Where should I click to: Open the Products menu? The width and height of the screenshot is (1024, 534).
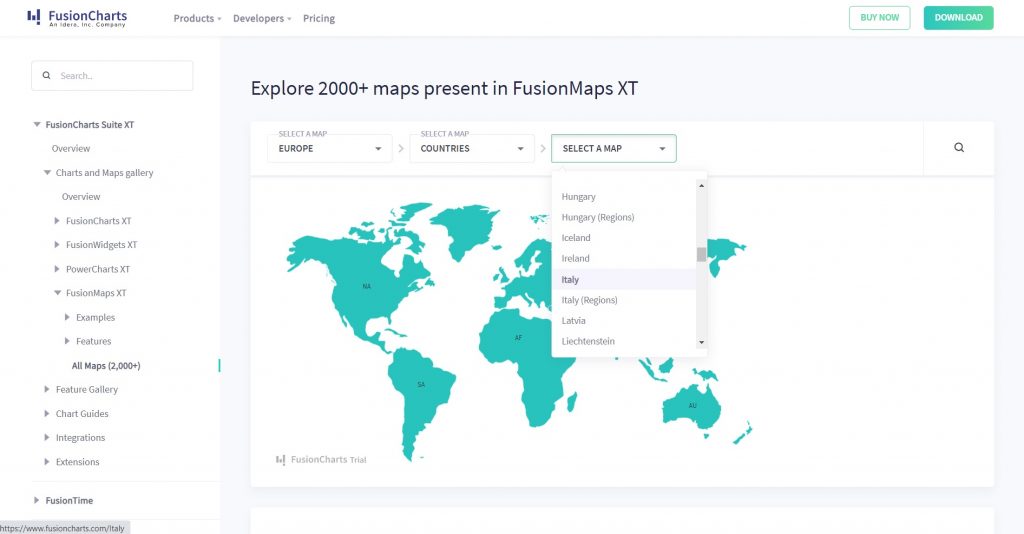click(x=197, y=18)
